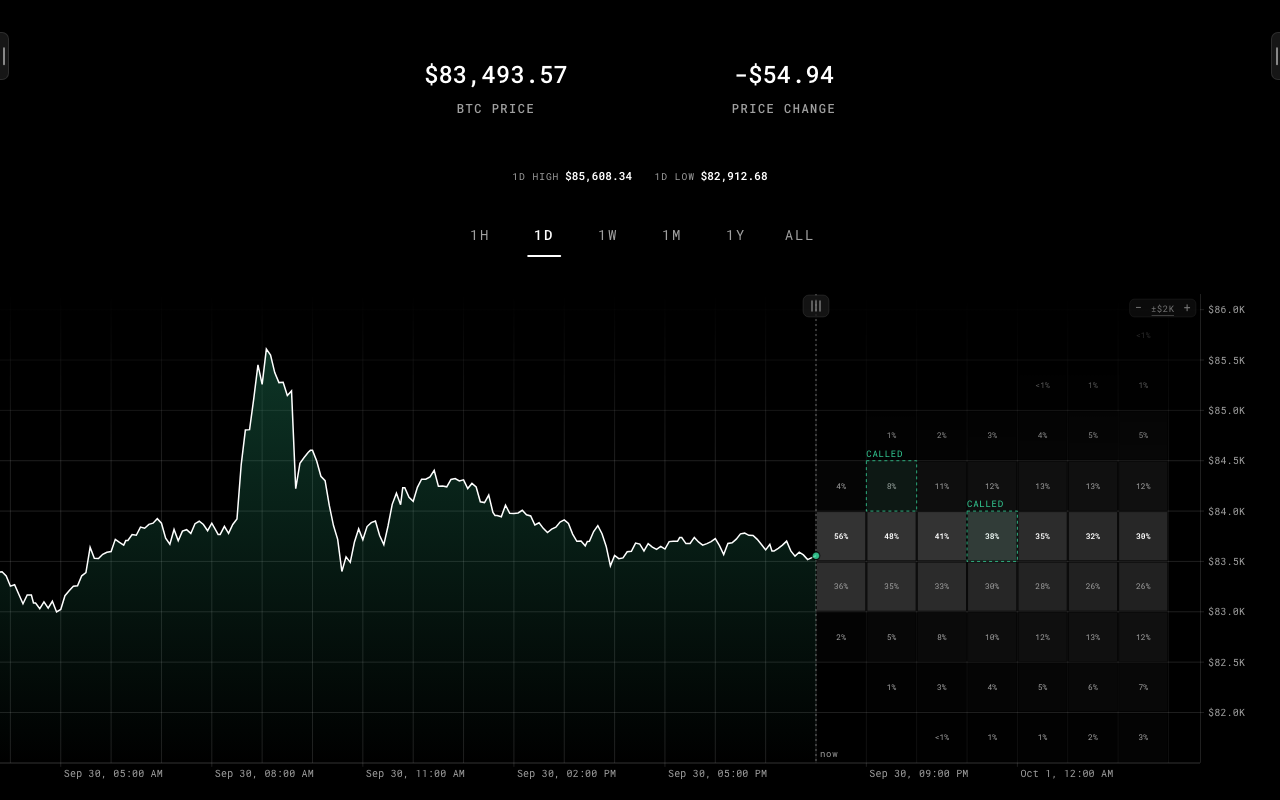Select the CALLED 8% prediction cell
The width and height of the screenshot is (1280, 800).
coord(891,486)
